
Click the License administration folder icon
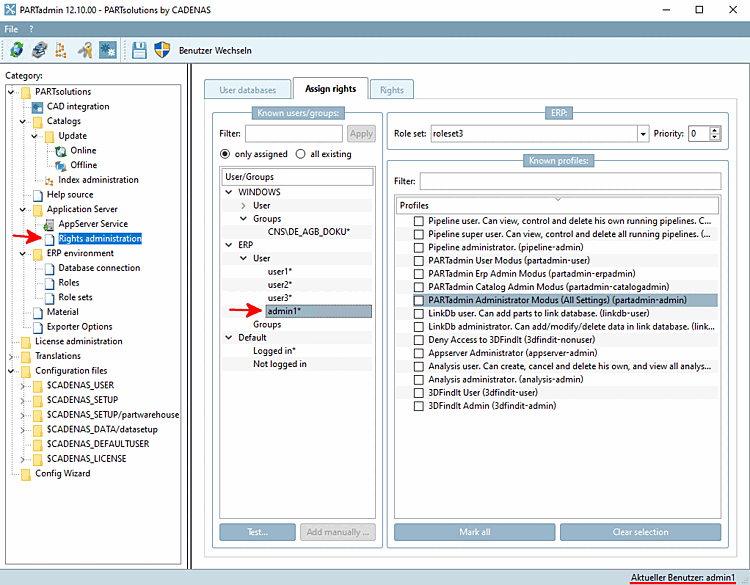coord(26,342)
